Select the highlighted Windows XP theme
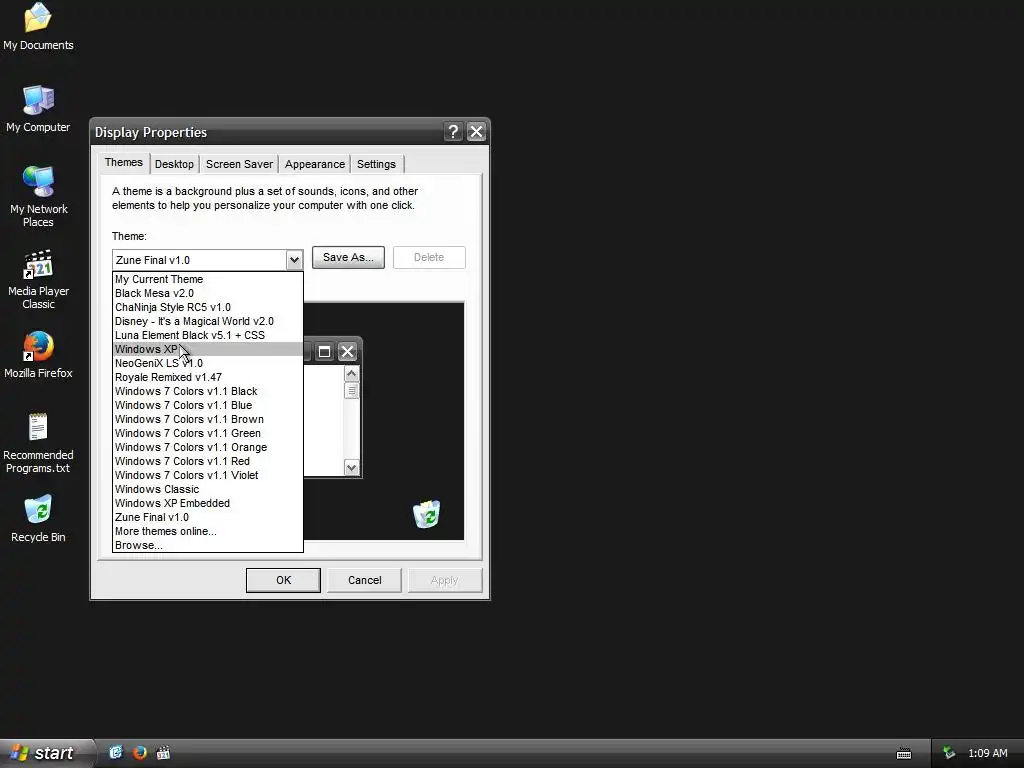The width and height of the screenshot is (1024, 768). pos(208,349)
